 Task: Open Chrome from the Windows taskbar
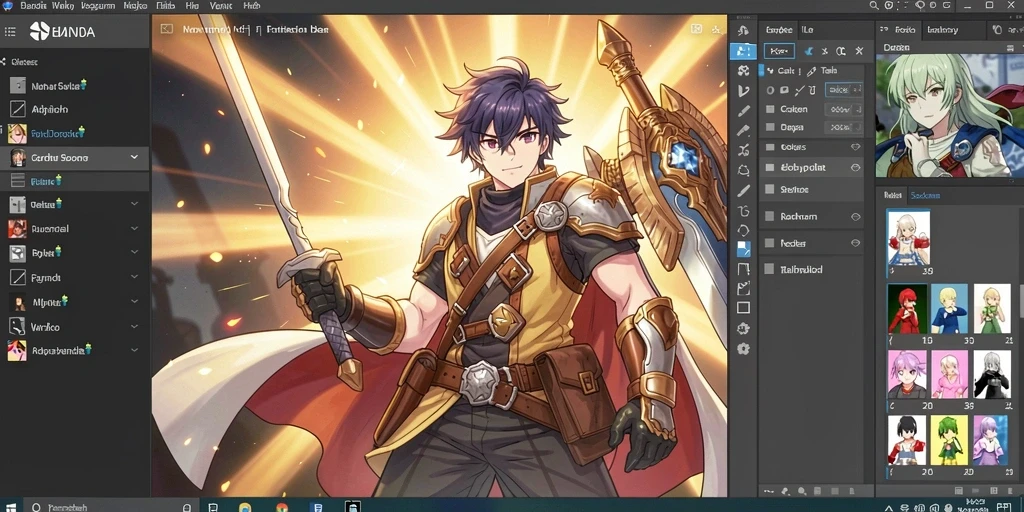pyautogui.click(x=281, y=507)
